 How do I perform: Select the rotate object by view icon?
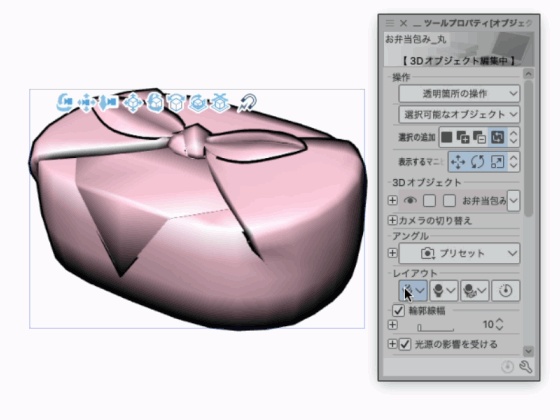point(155,103)
